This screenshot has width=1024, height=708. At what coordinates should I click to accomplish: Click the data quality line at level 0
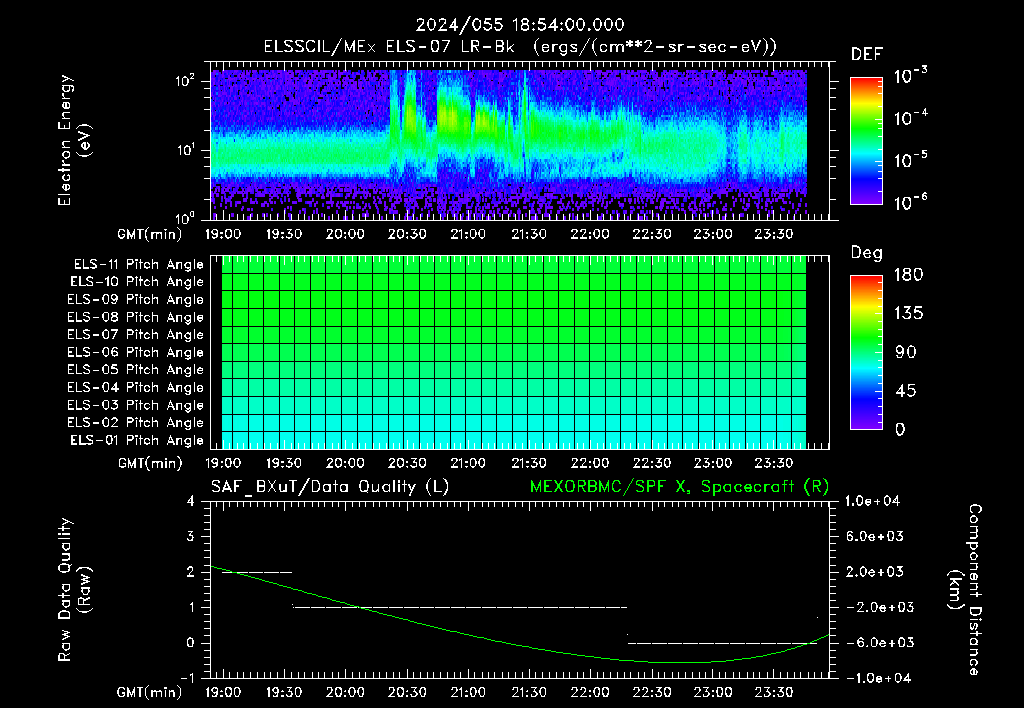point(722,643)
